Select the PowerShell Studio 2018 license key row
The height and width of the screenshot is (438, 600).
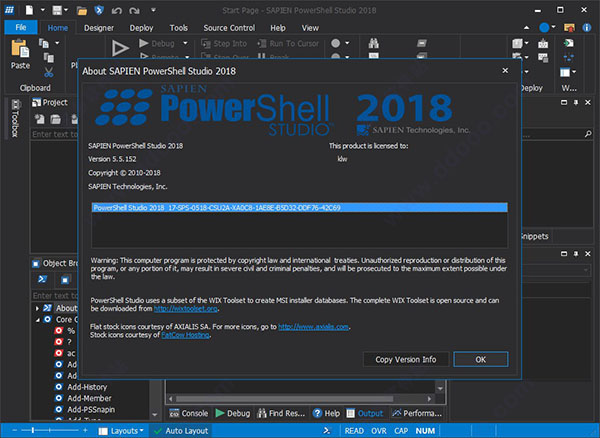click(300, 208)
